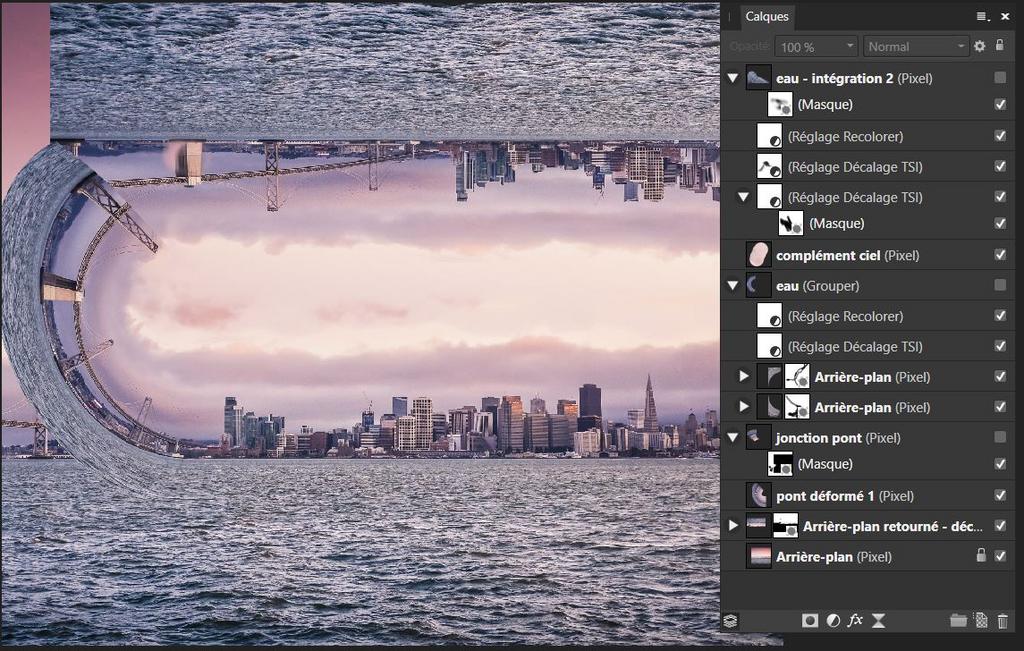Select the complément ciel layer thumbnail

click(758, 255)
